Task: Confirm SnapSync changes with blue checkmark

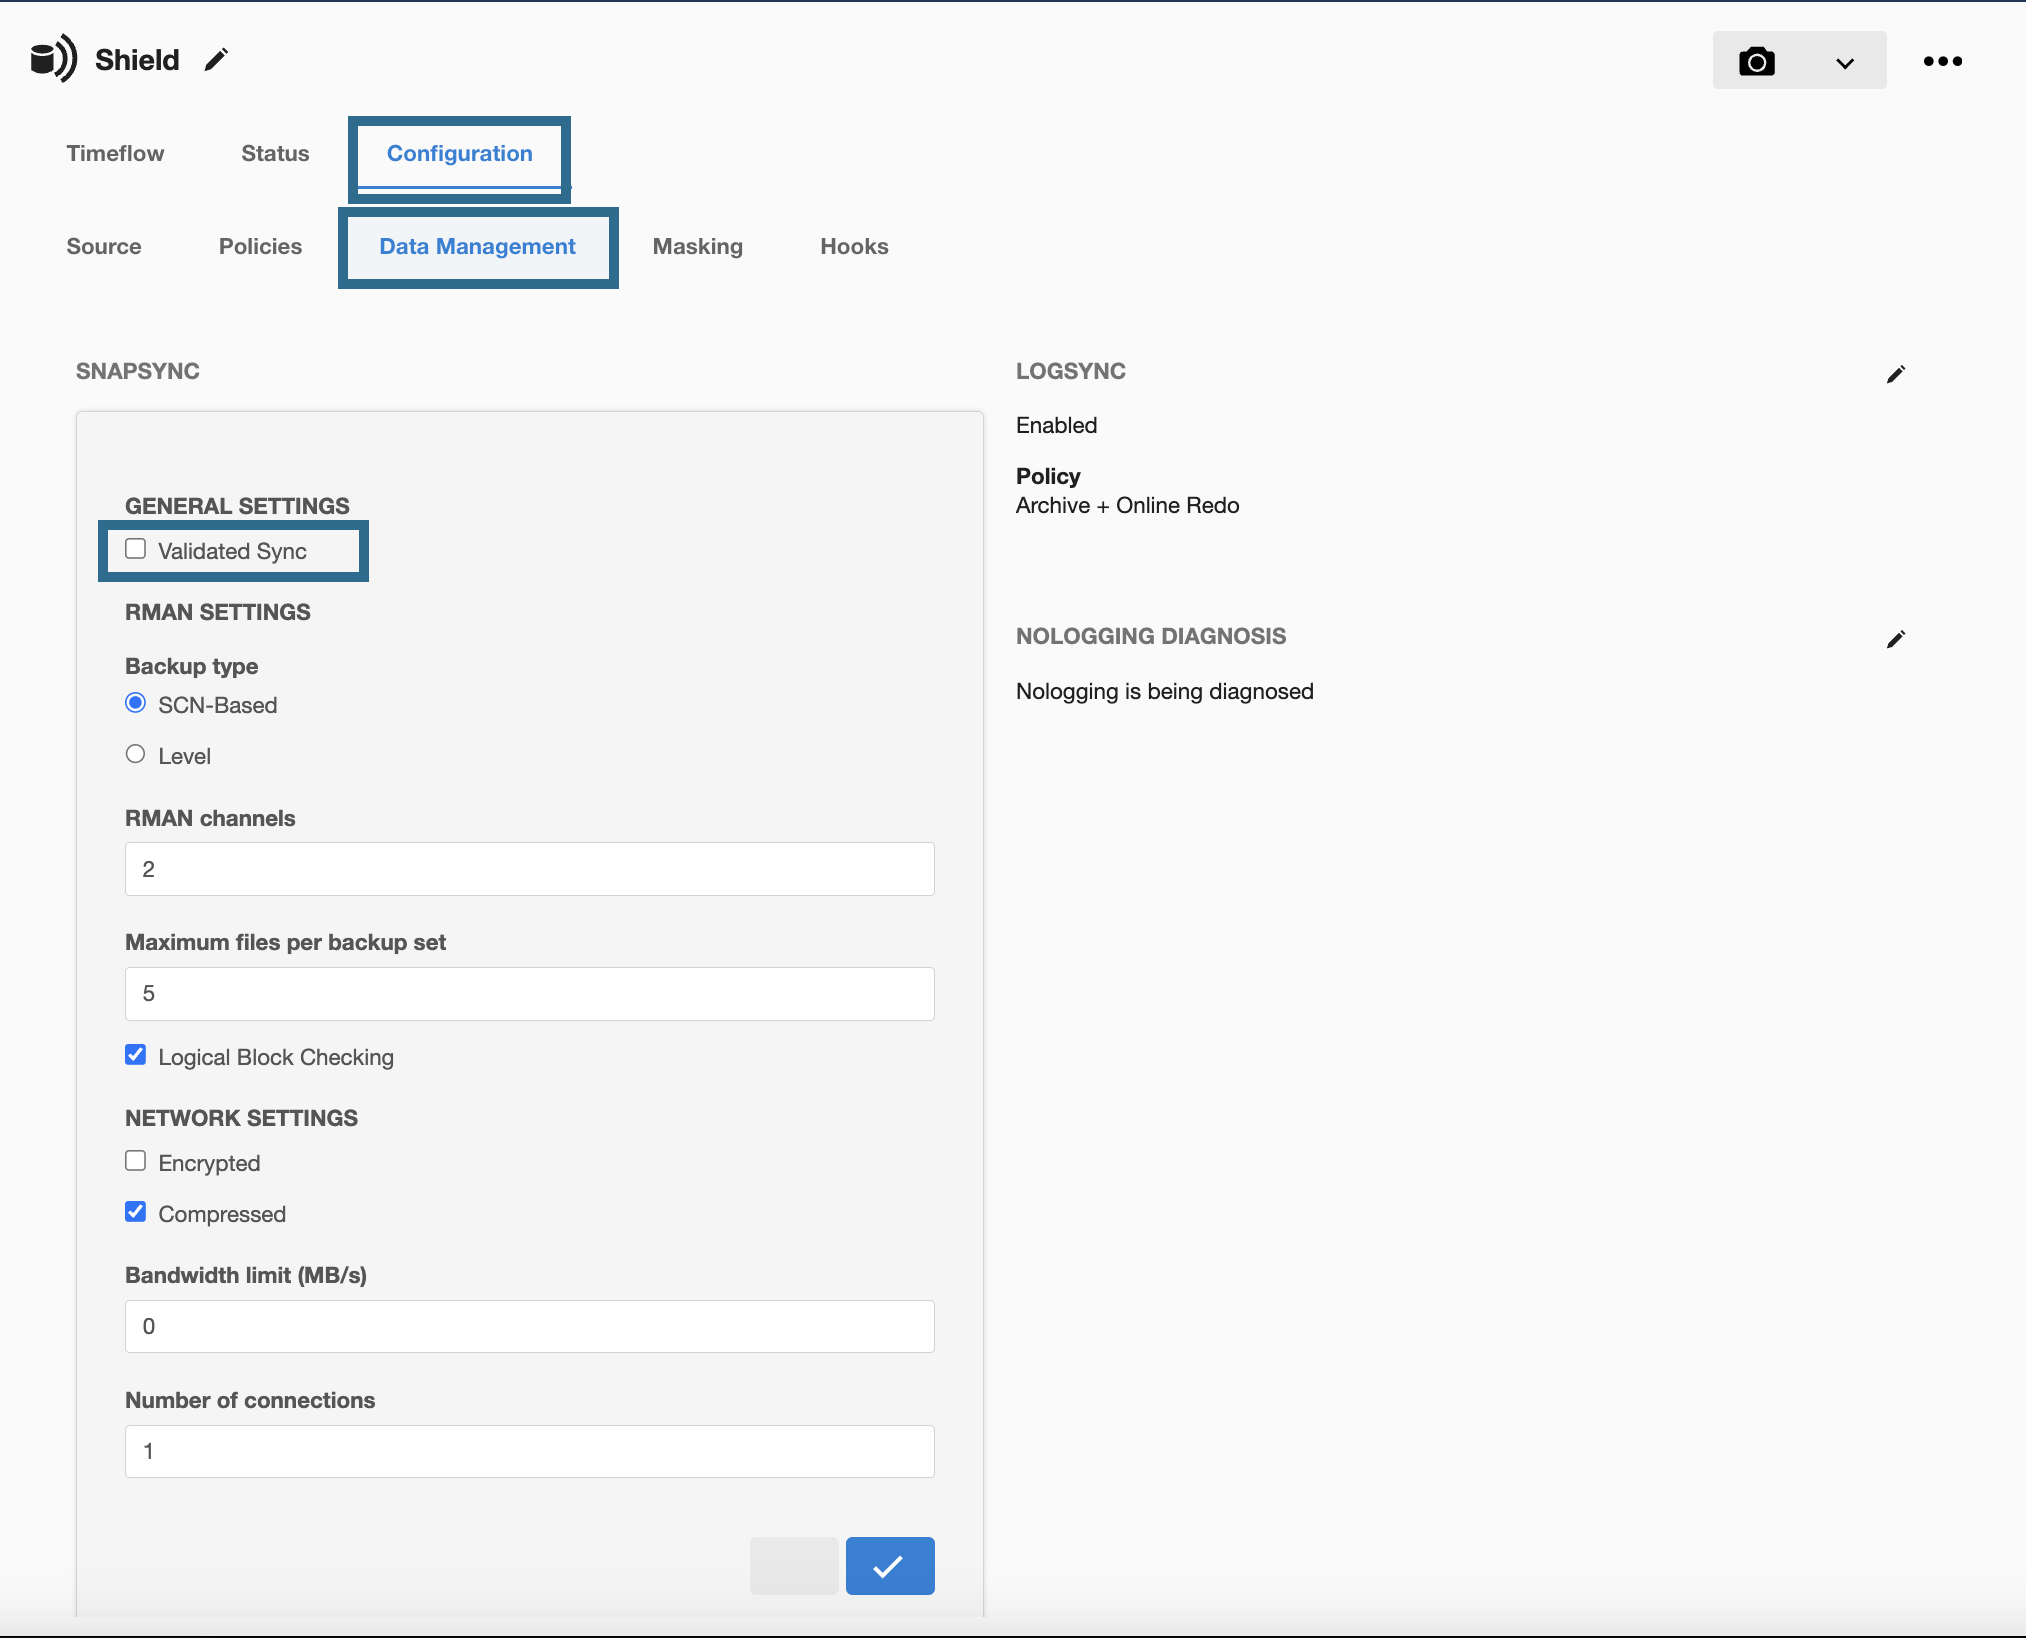Action: 889,1566
